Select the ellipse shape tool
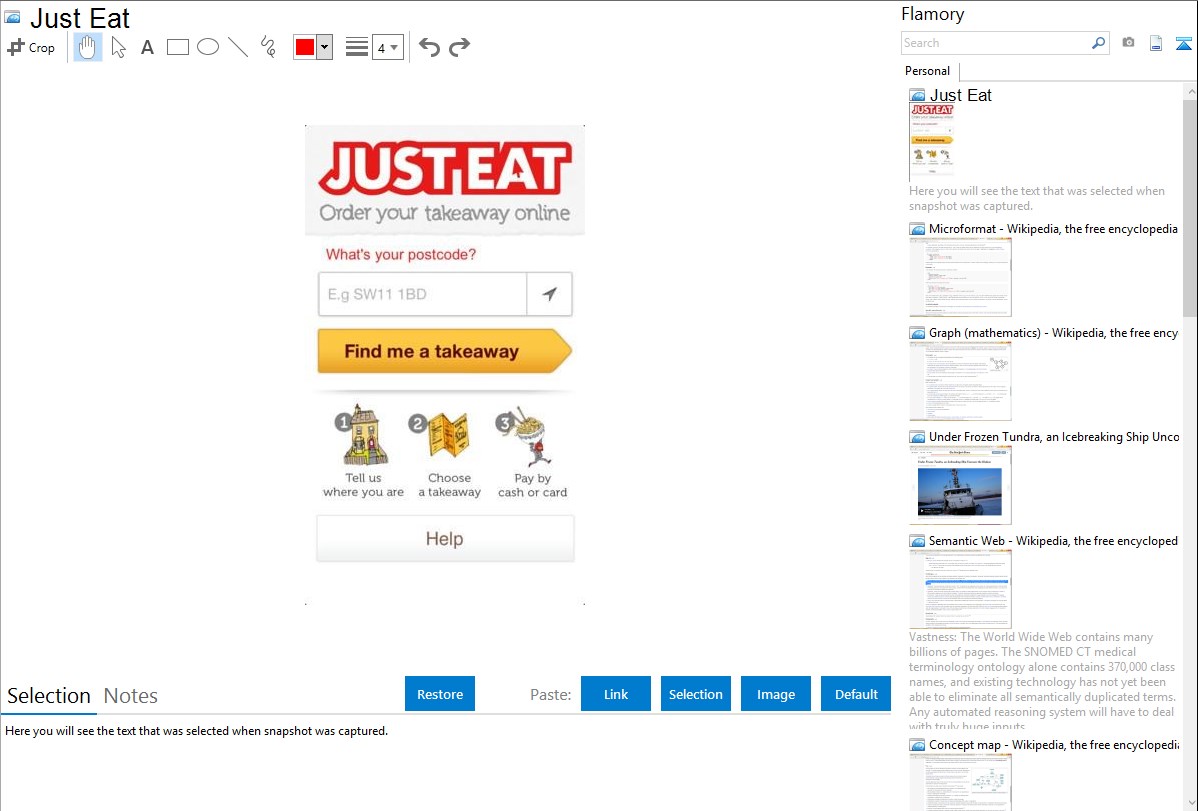The image size is (1198, 811). (208, 47)
